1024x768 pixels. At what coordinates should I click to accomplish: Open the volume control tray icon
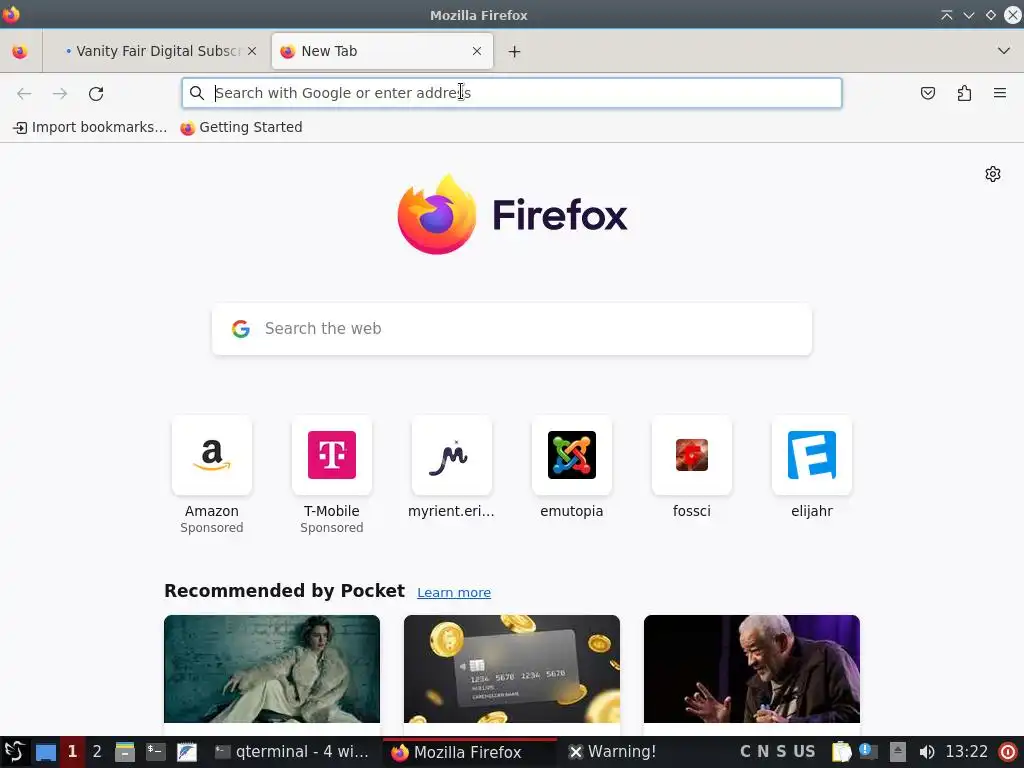[927, 752]
